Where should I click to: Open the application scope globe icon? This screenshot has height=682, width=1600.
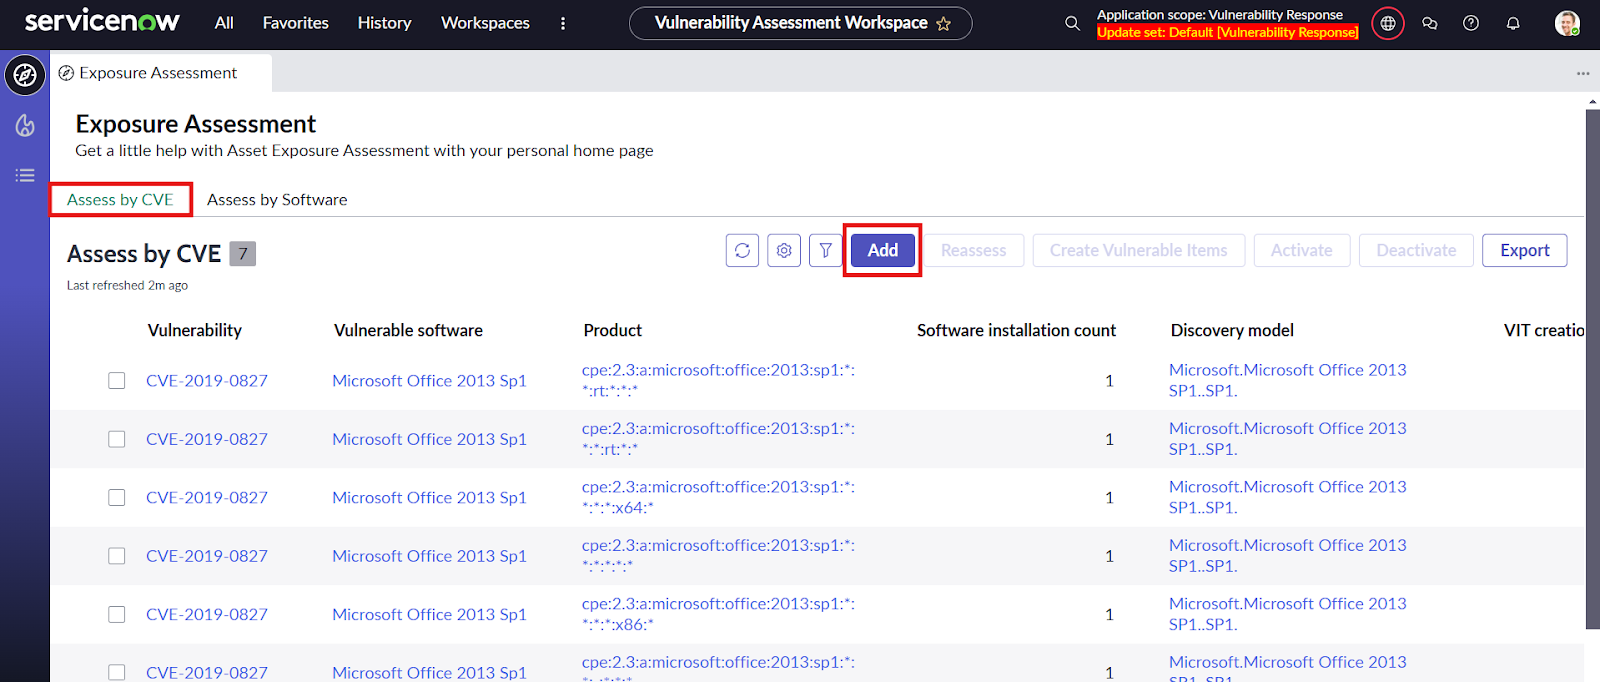(x=1388, y=23)
